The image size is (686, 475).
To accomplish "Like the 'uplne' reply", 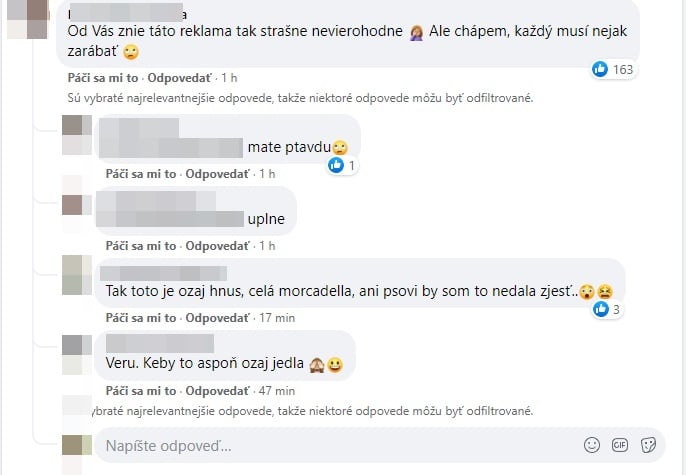I will pos(140,246).
